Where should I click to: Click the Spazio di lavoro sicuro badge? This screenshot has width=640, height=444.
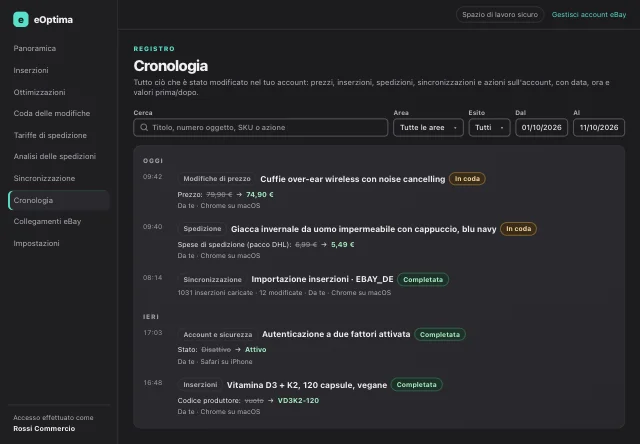click(x=500, y=15)
